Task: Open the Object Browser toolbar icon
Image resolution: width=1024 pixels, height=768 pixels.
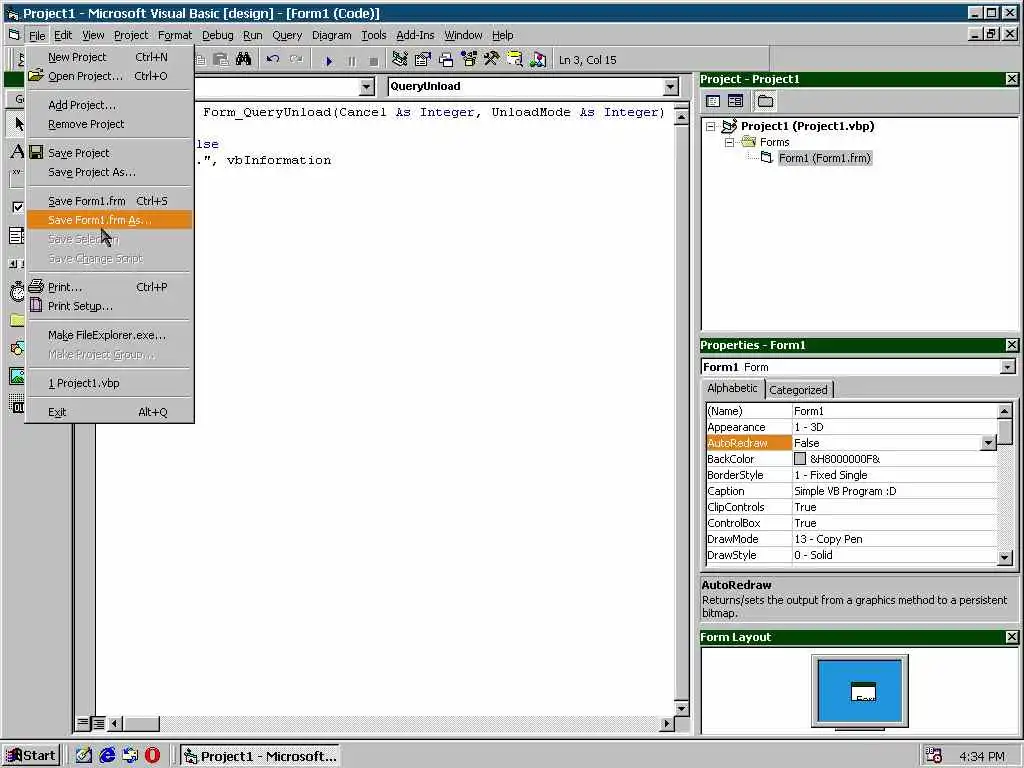Action: pyautogui.click(x=469, y=59)
